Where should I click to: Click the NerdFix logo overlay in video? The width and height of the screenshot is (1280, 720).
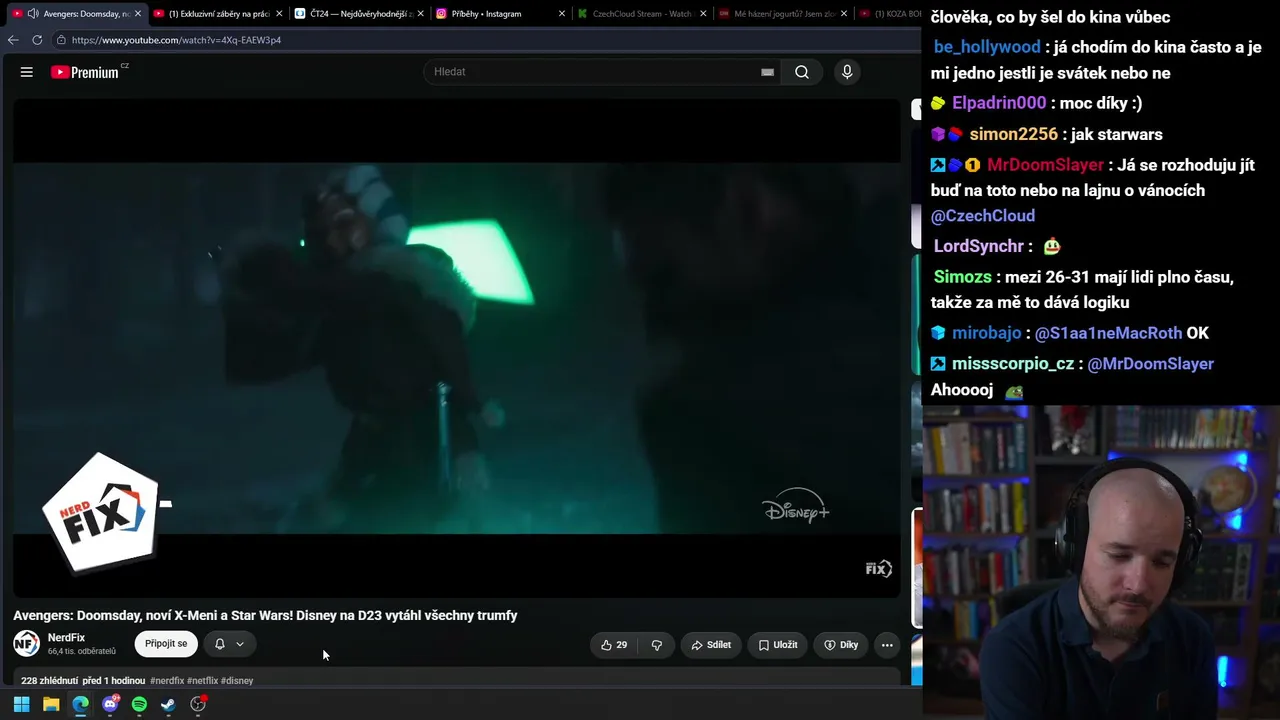click(x=101, y=513)
